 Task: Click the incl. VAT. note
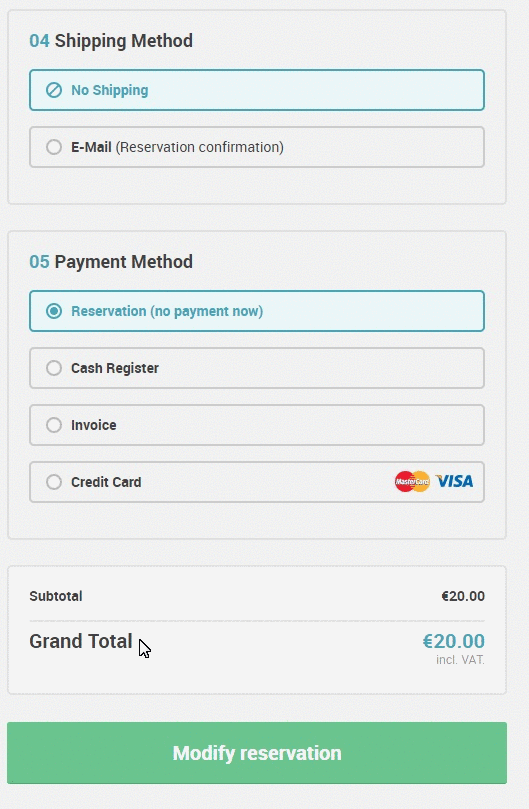point(460,660)
